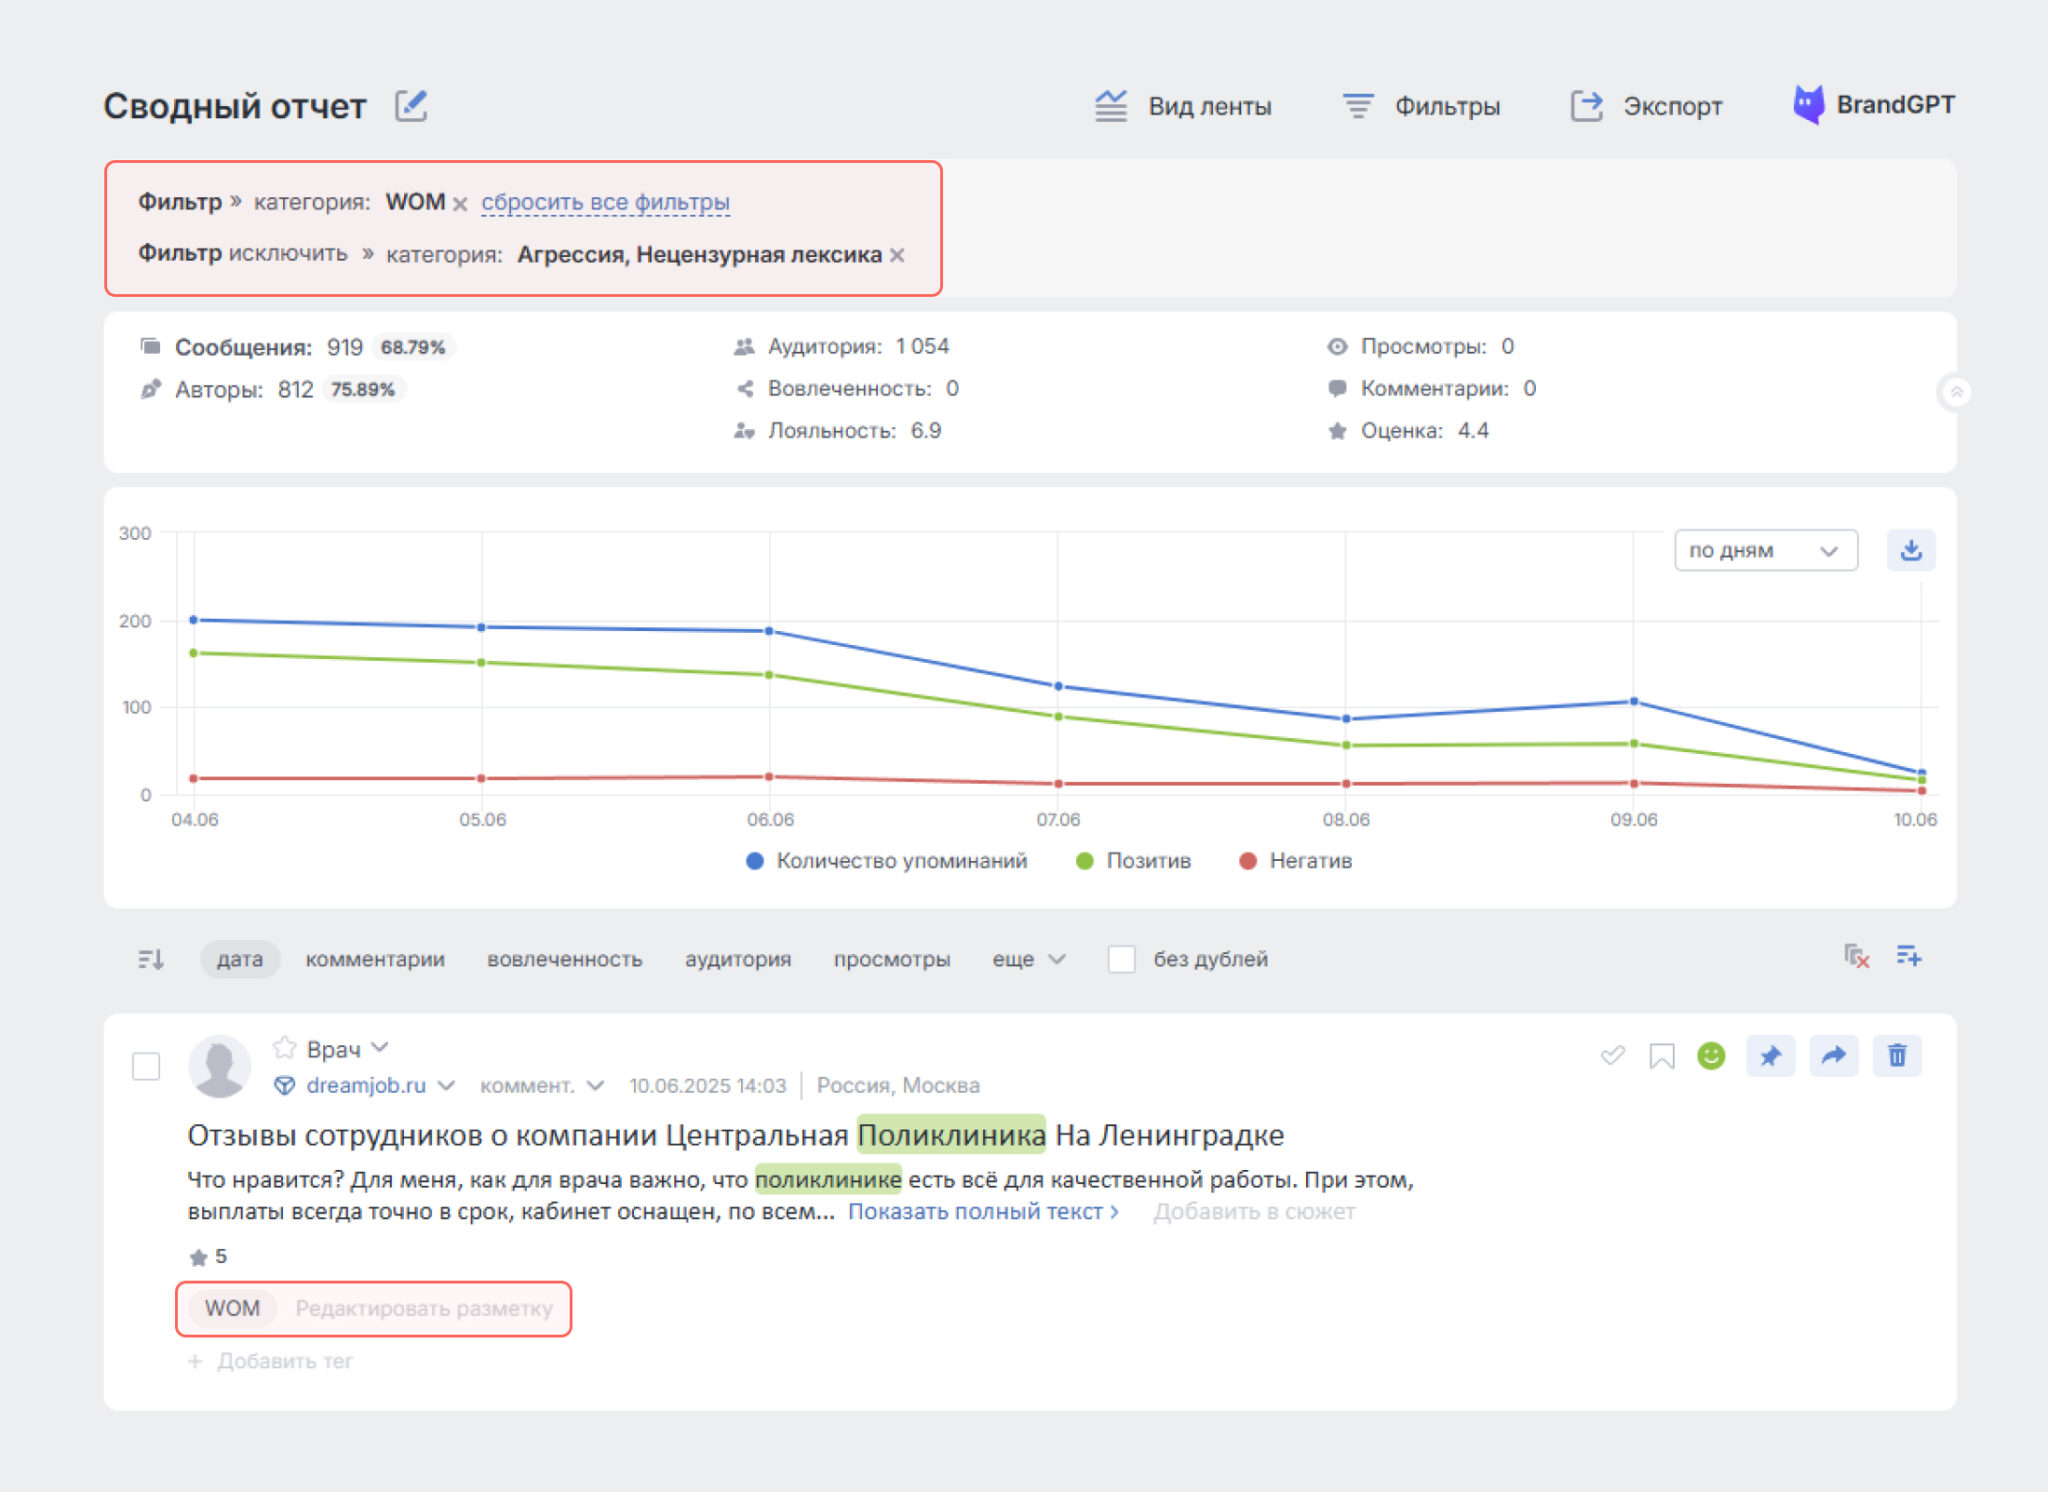Pin the post with the pin icon
Image resolution: width=2048 pixels, height=1492 pixels.
[1771, 1056]
